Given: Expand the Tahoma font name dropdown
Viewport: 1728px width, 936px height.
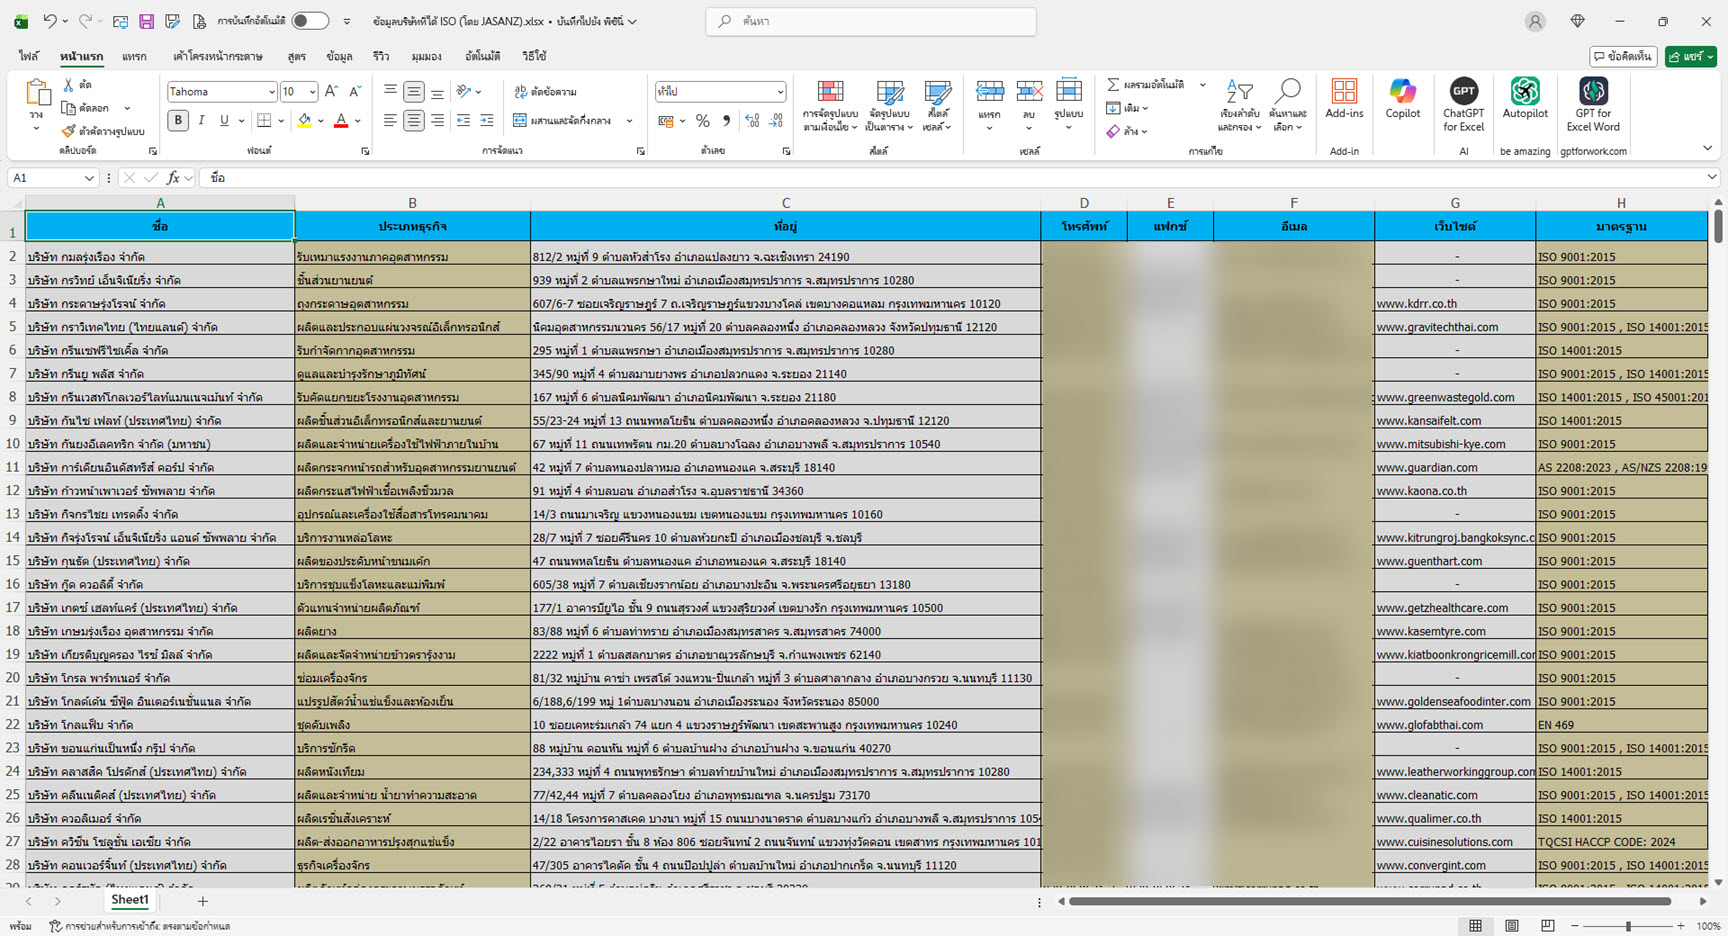Looking at the screenshot, I should 271,92.
